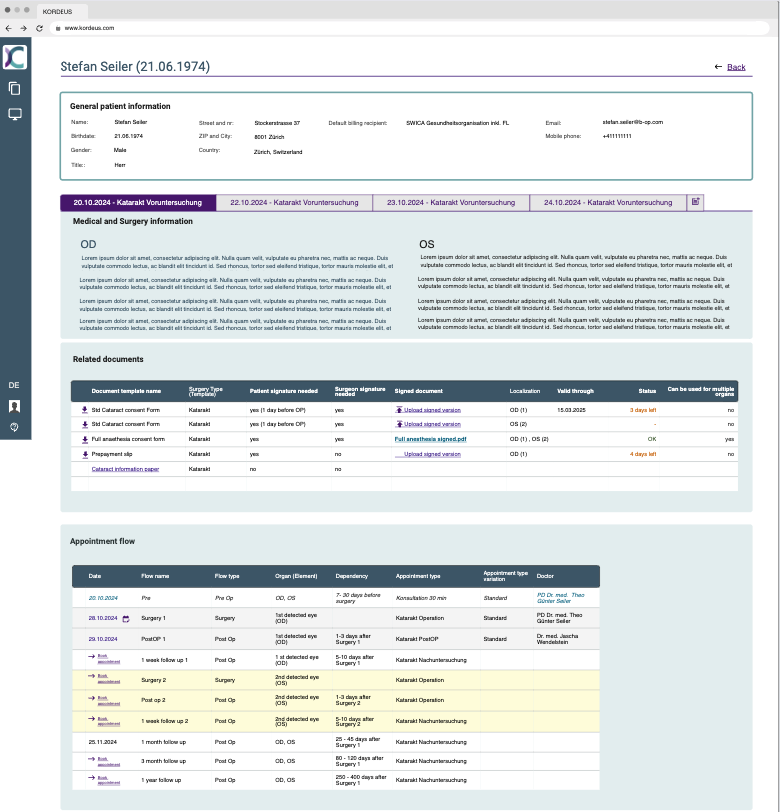The height and width of the screenshot is (812, 780).
Task: Click the notes icon after the examination tabs
Action: tap(696, 202)
